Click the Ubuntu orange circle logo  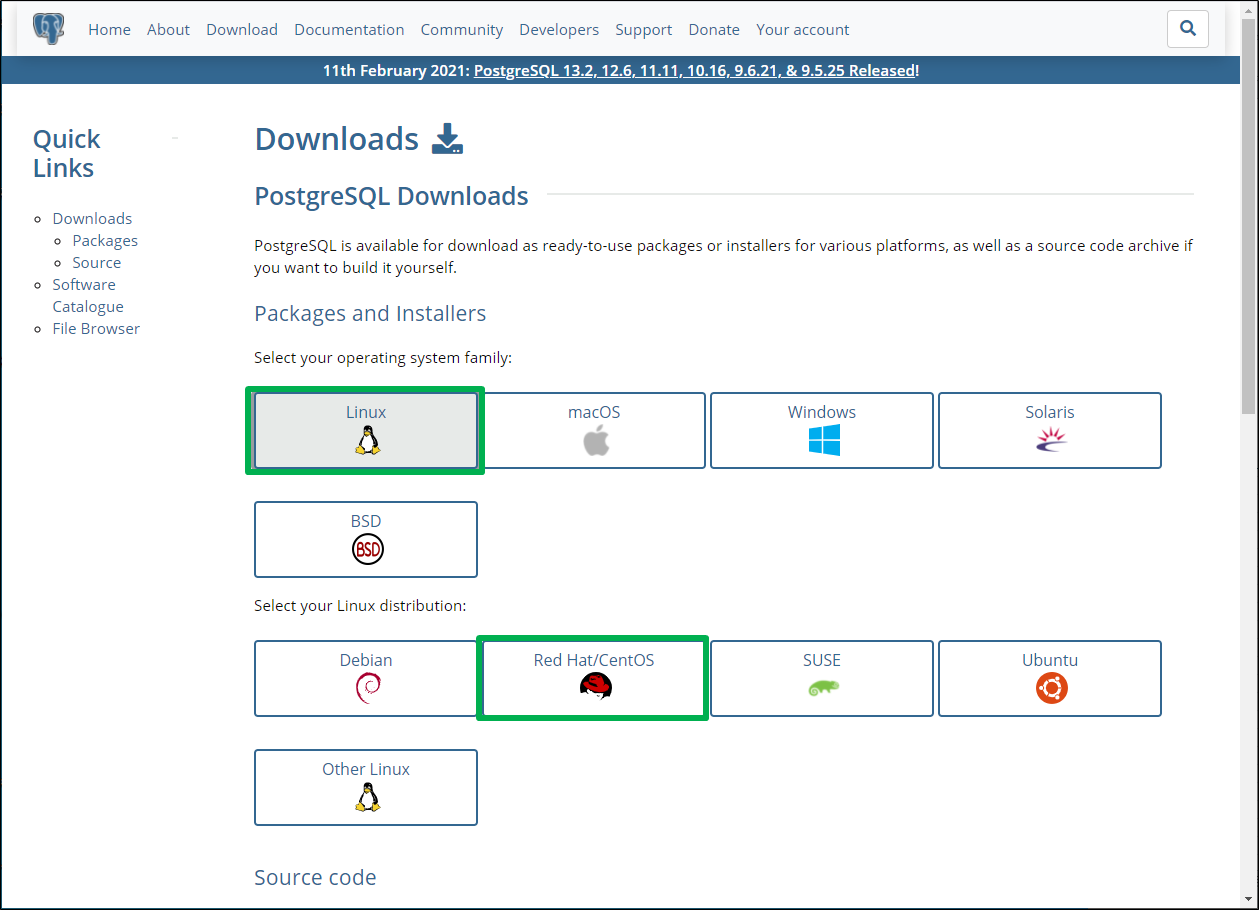(1051, 688)
